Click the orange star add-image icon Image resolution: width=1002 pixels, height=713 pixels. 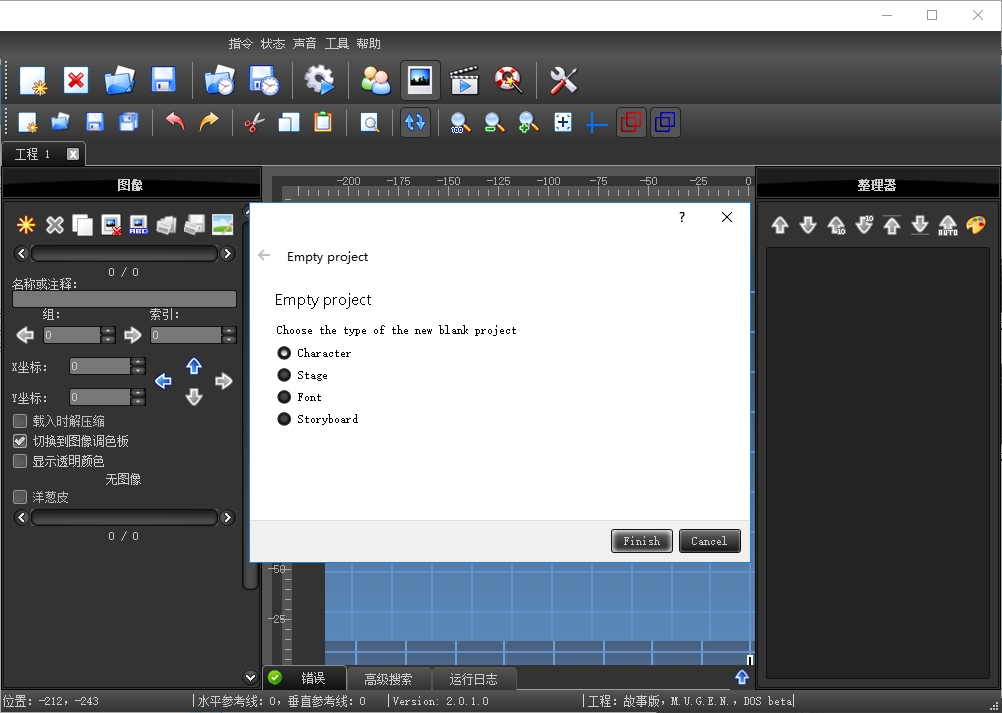click(x=26, y=225)
